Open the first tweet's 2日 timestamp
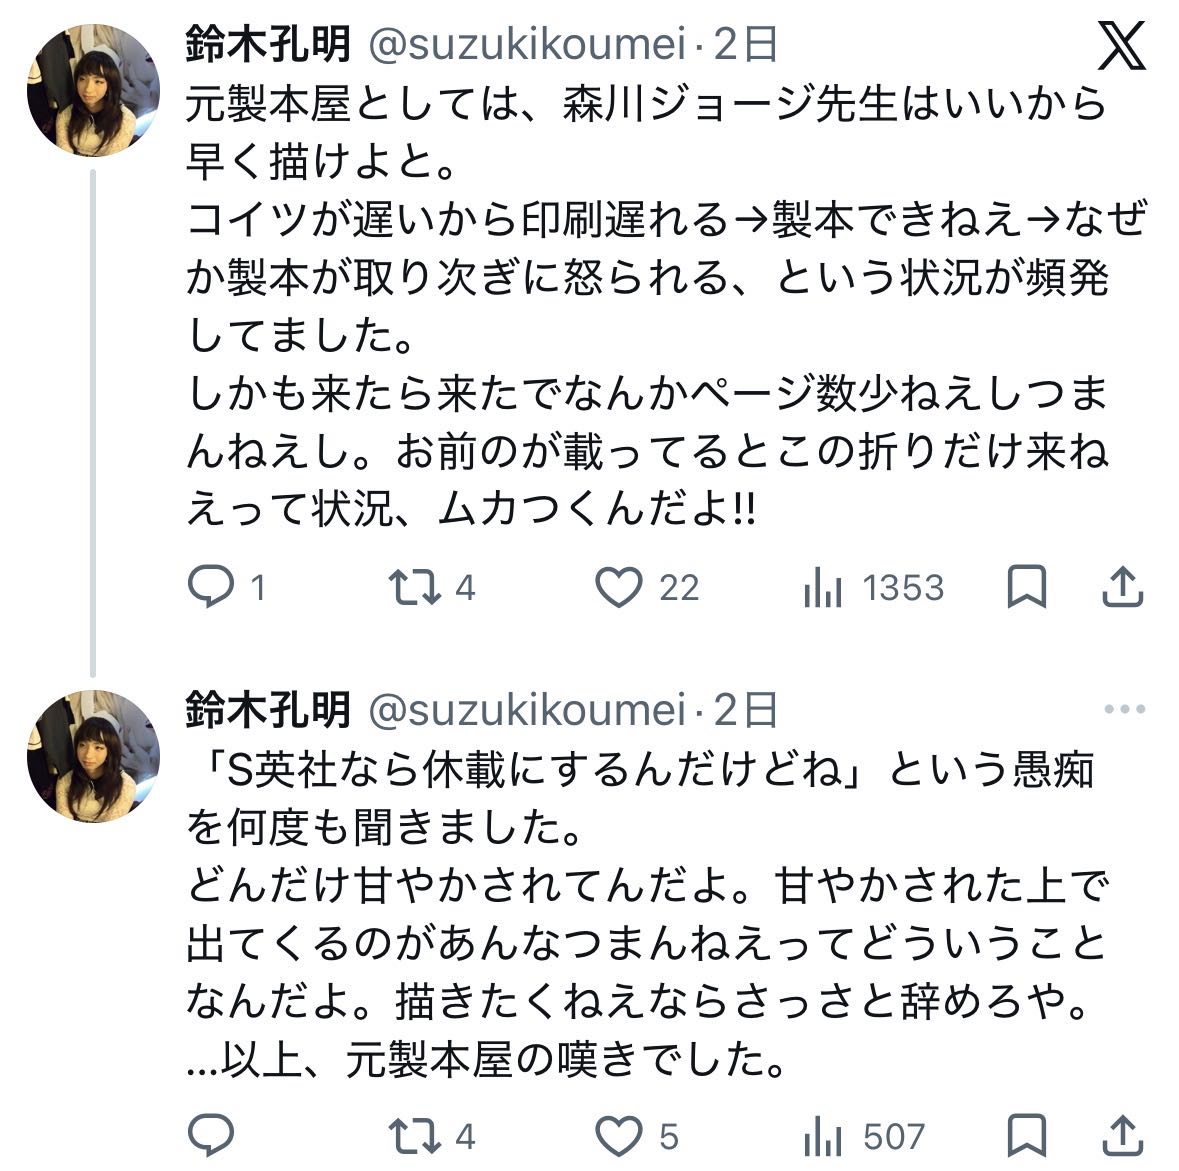 coord(746,44)
